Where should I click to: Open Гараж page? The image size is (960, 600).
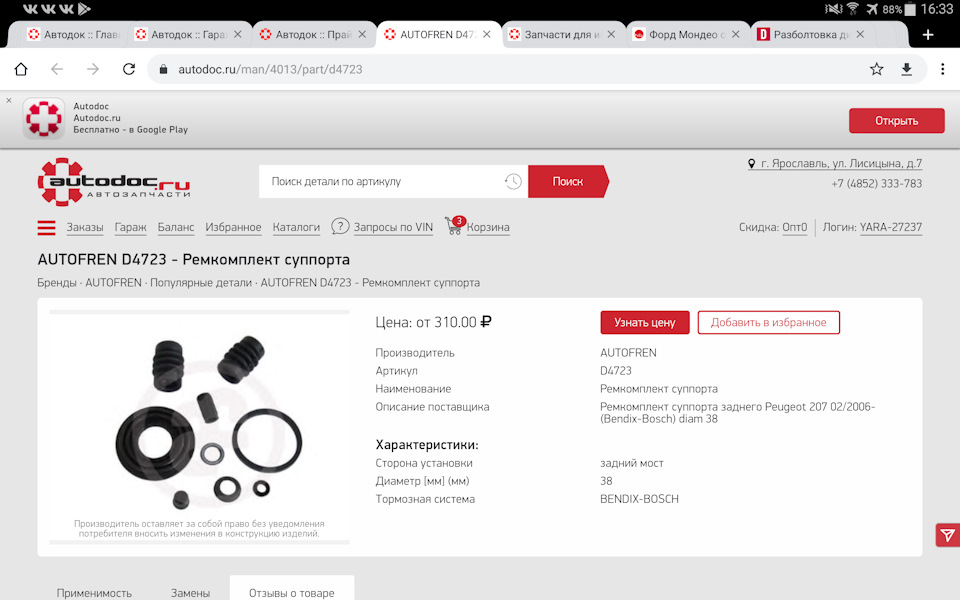coord(130,227)
